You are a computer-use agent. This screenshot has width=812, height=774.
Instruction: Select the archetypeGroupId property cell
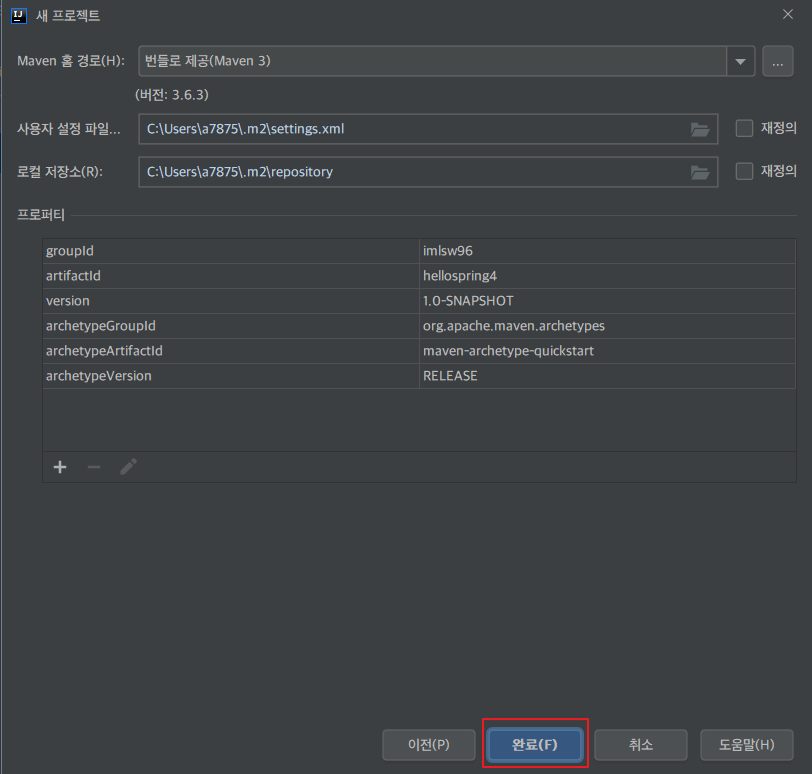coord(231,326)
